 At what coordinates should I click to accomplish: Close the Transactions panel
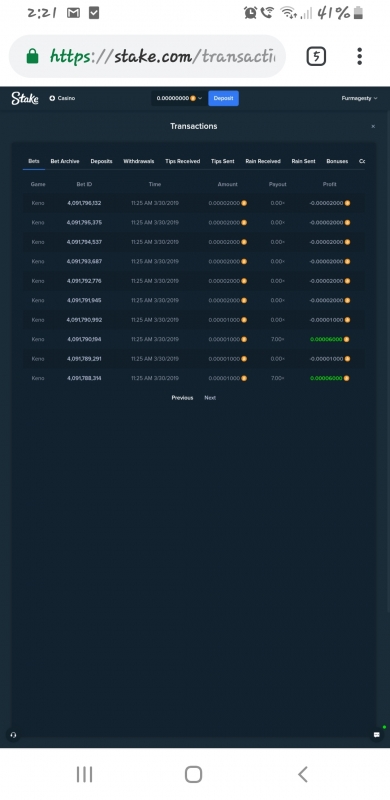point(373,126)
